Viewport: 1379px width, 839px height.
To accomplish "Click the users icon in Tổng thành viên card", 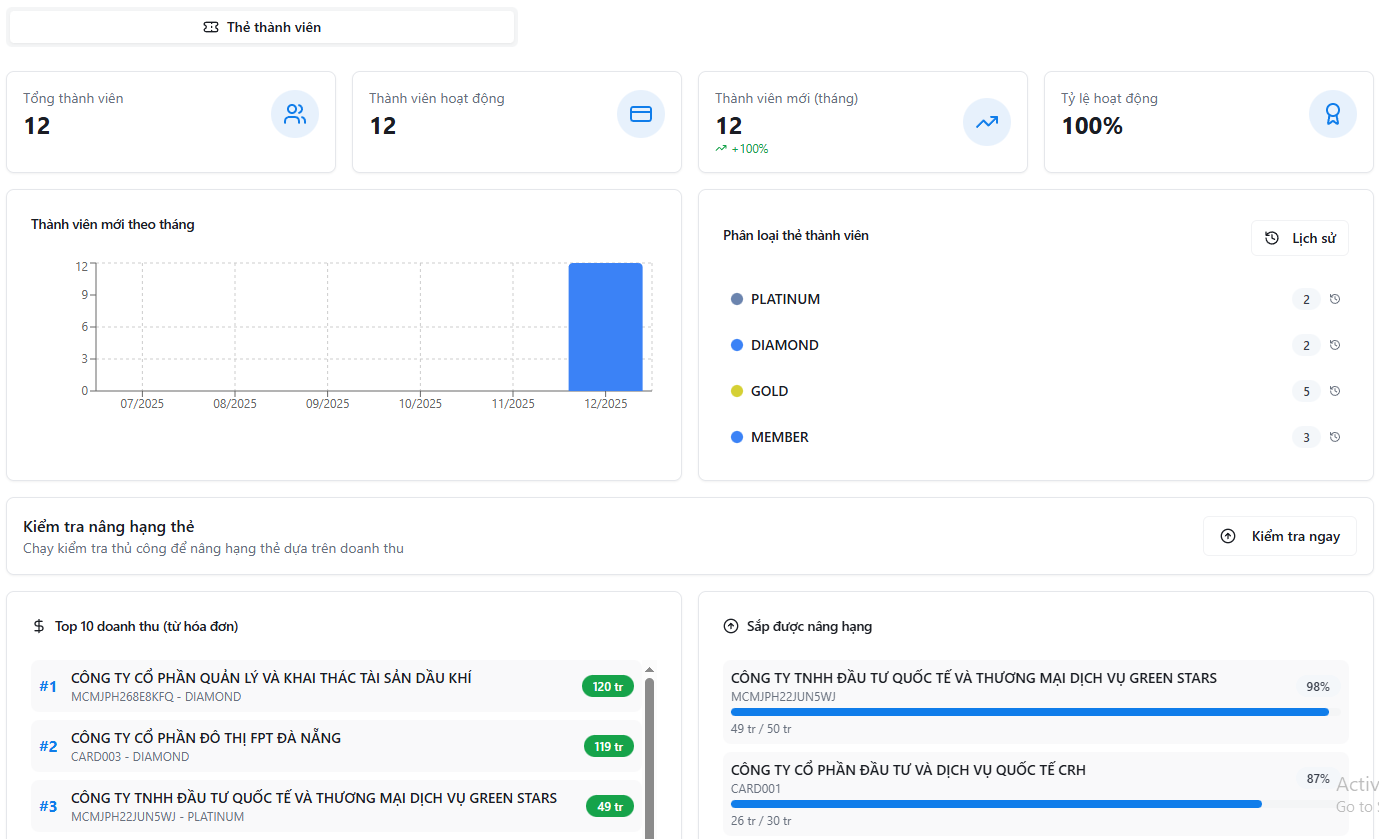I will (x=295, y=114).
